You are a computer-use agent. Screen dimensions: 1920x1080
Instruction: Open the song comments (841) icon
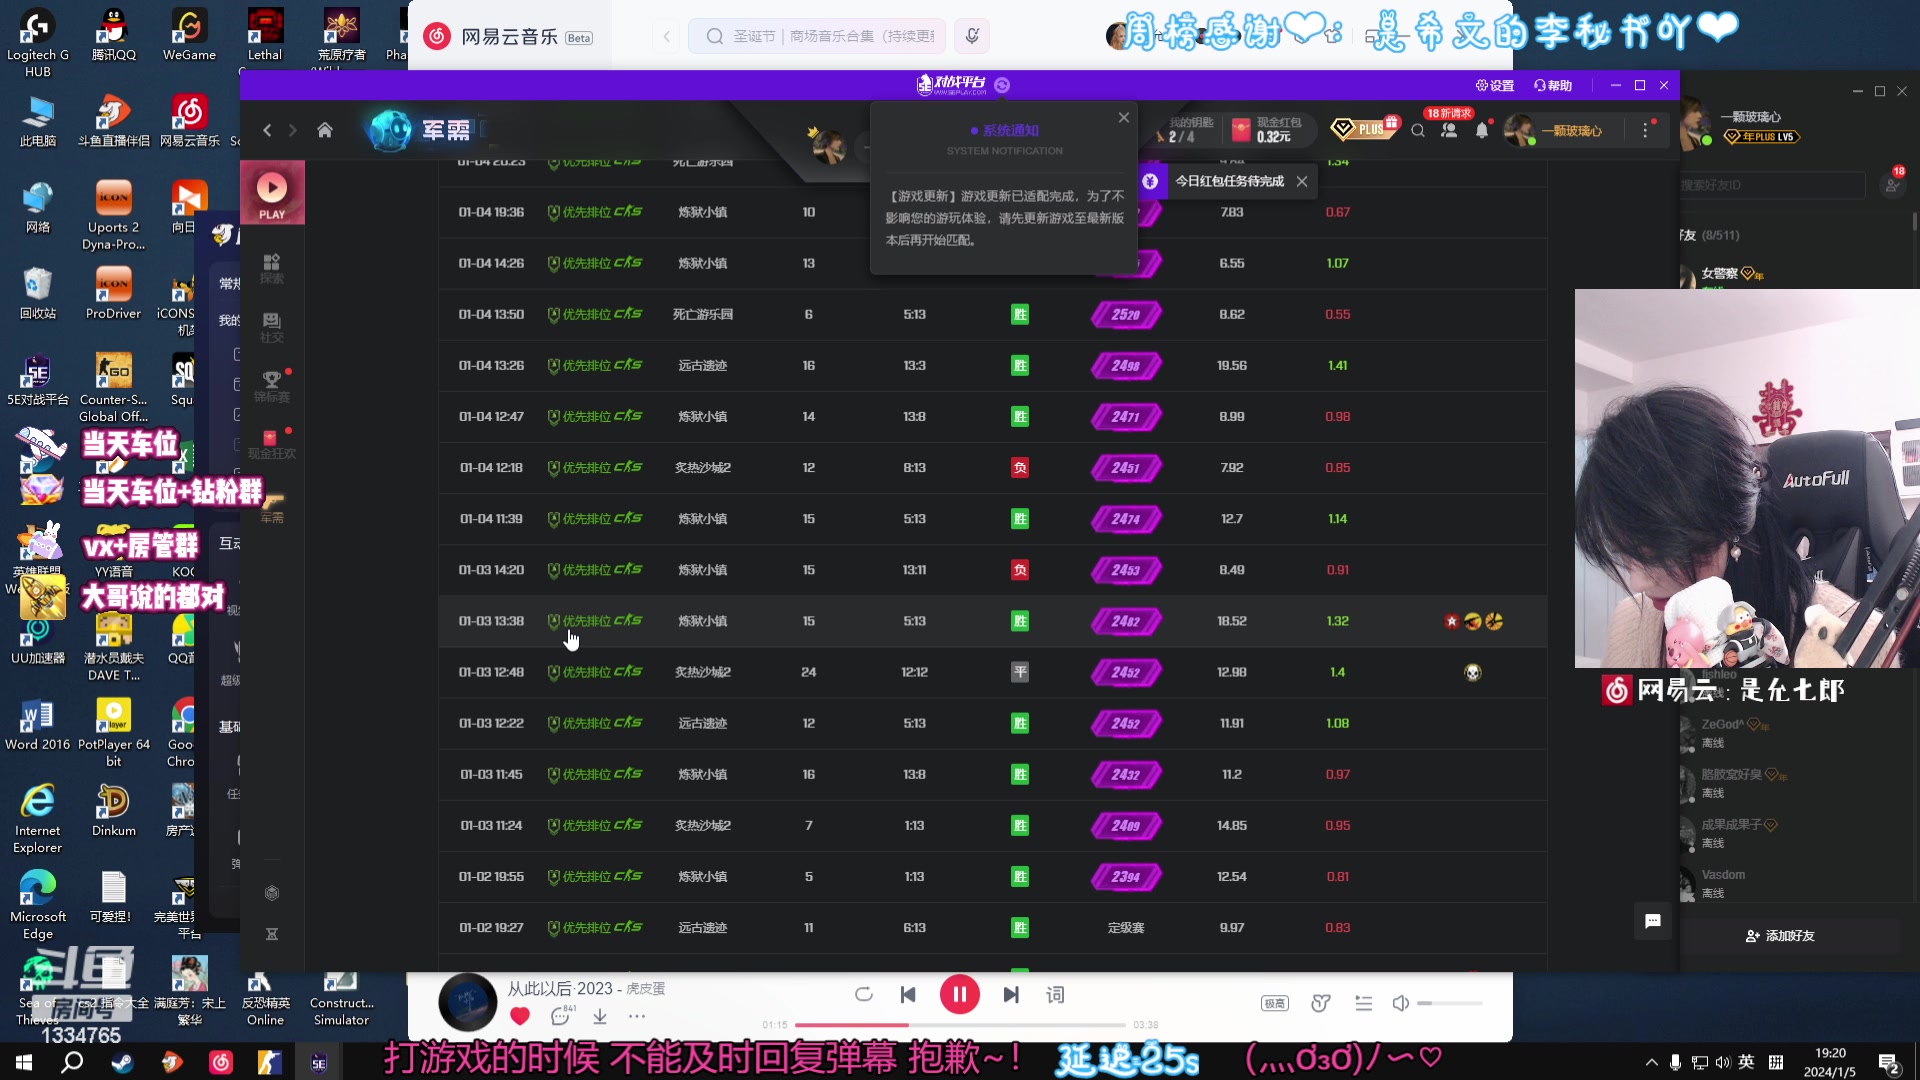[x=561, y=1016]
